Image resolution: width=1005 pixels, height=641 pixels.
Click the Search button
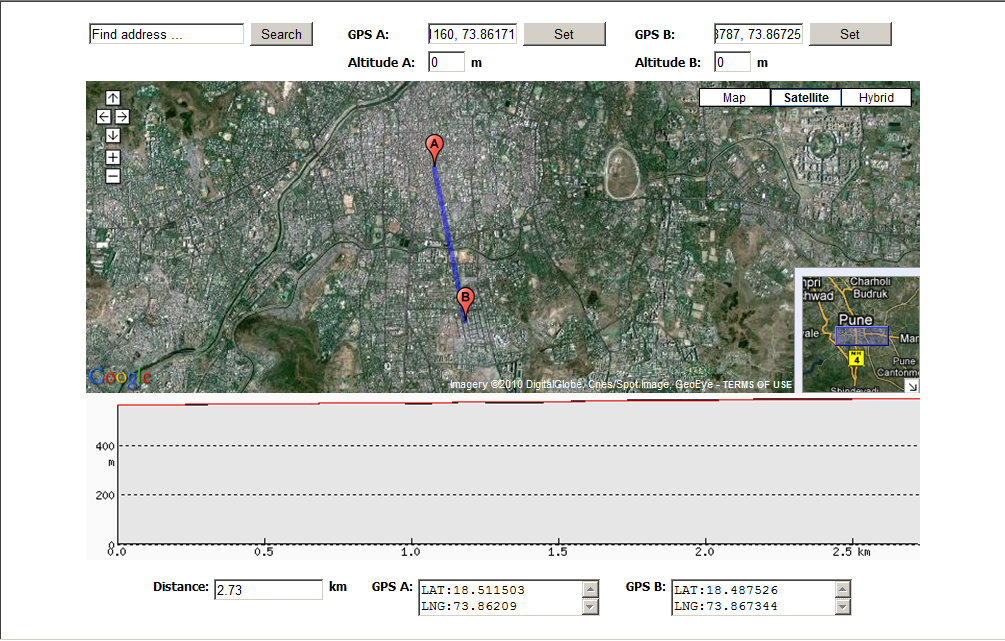[x=281, y=35]
